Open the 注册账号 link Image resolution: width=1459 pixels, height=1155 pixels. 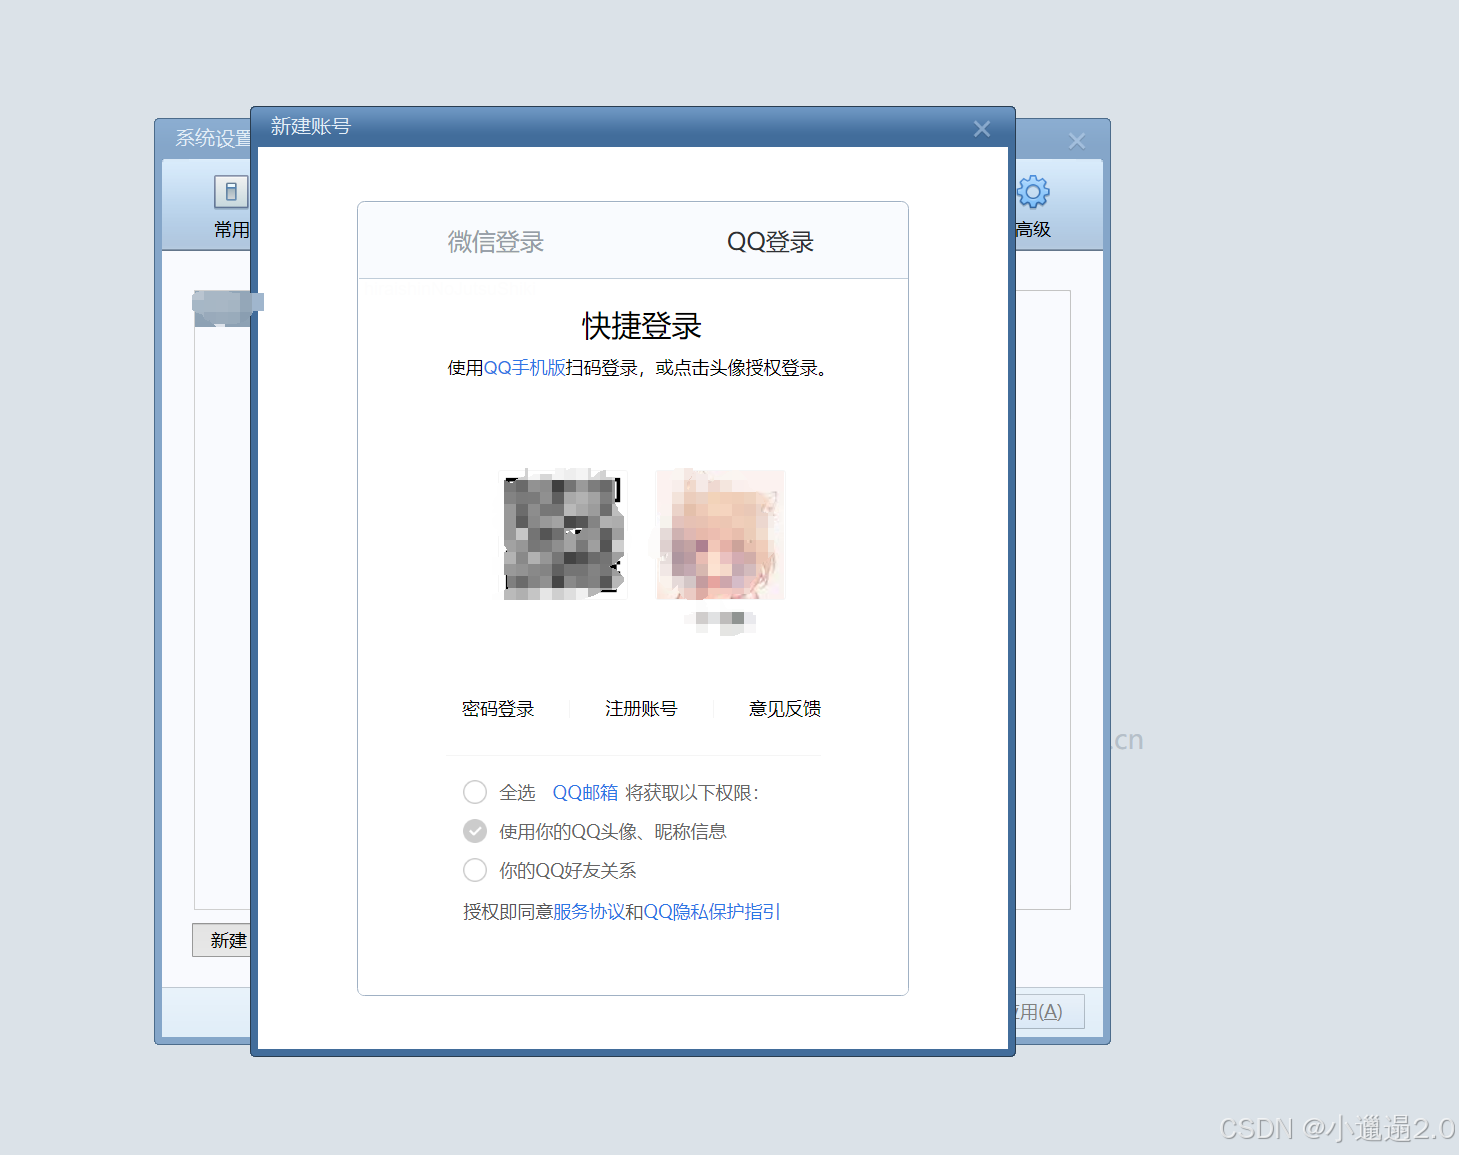click(x=641, y=709)
